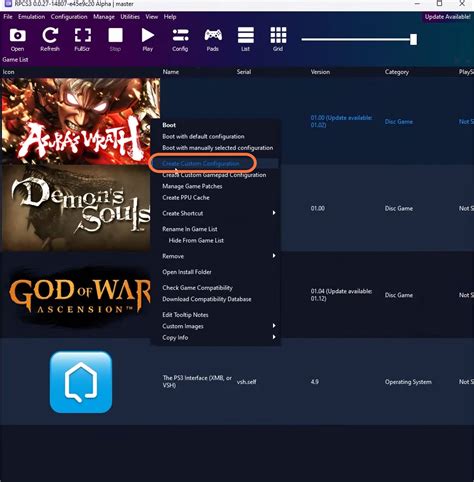This screenshot has height=482, width=474.
Task: Sort by the Icon column header
Action: click(8, 72)
